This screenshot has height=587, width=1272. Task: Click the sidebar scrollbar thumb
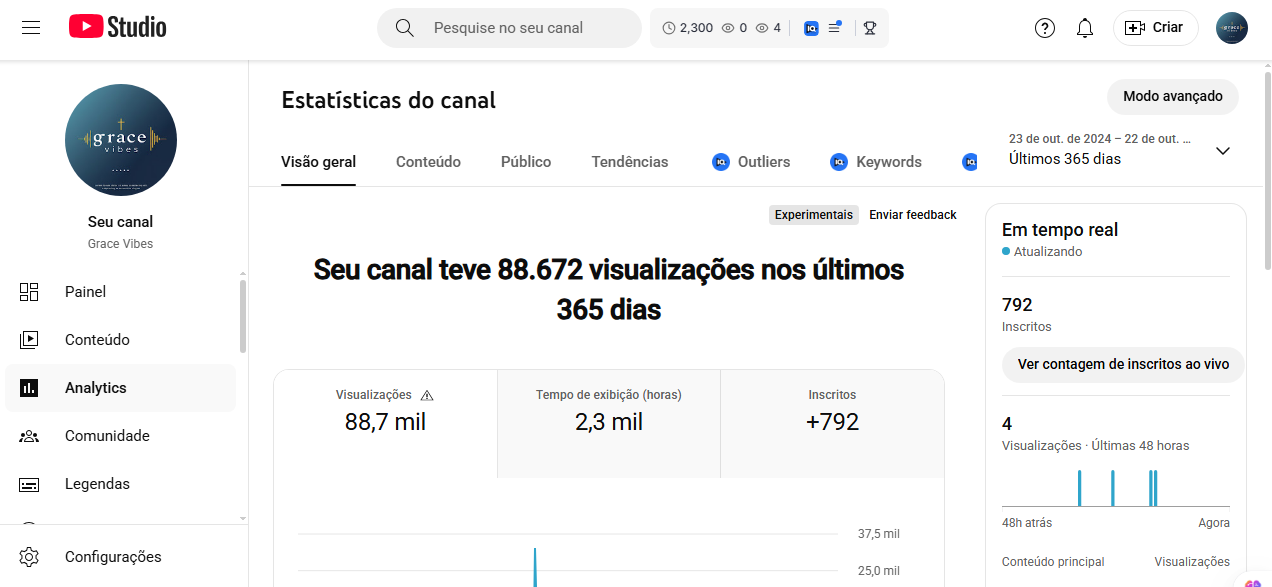(242, 316)
